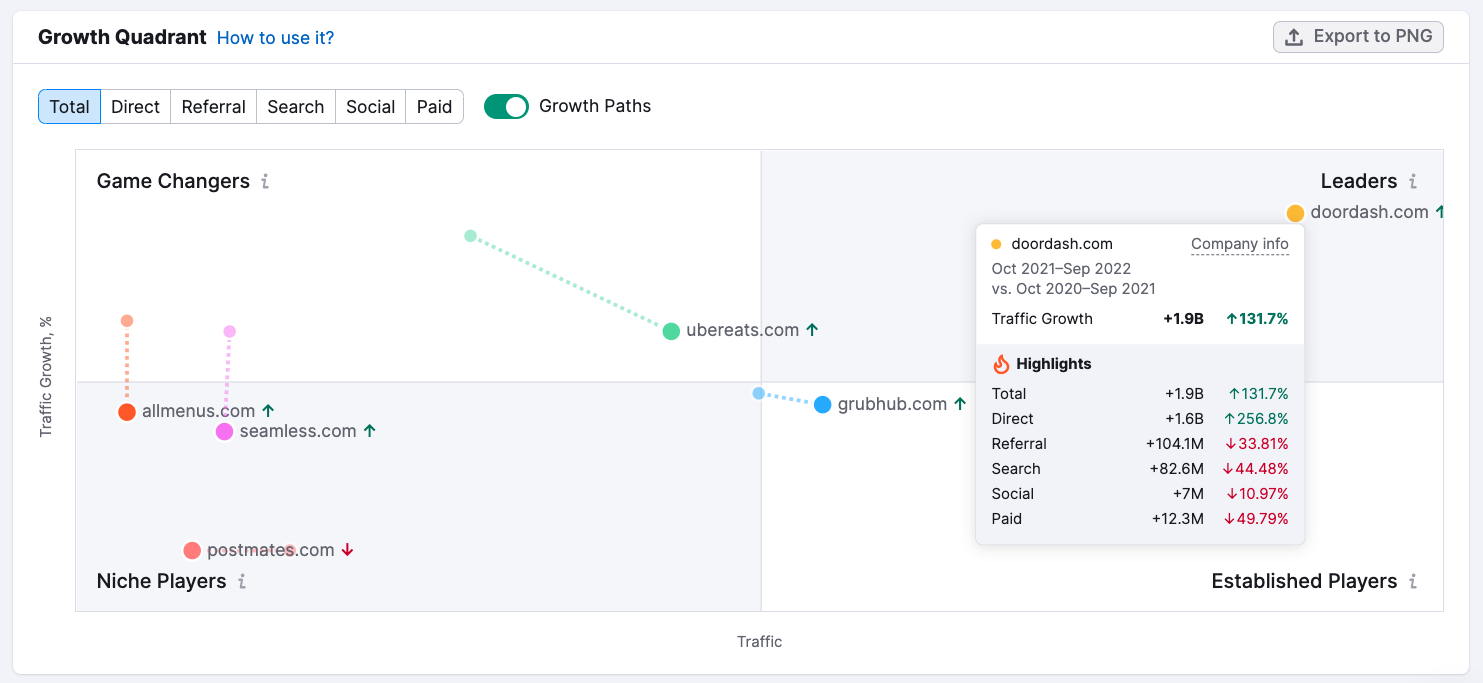Click the Traffic Growth, % y-axis label
This screenshot has height=683, width=1483.
click(x=45, y=377)
